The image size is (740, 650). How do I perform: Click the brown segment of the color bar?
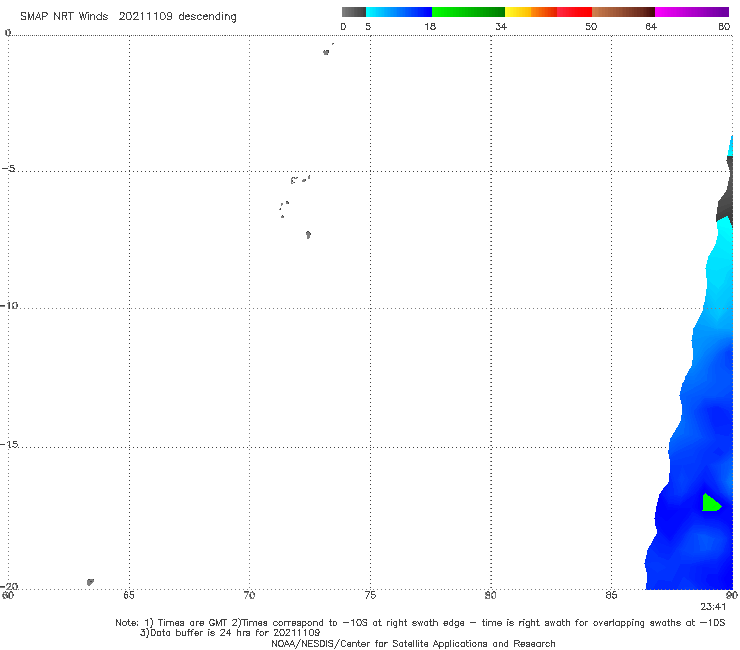(x=623, y=12)
